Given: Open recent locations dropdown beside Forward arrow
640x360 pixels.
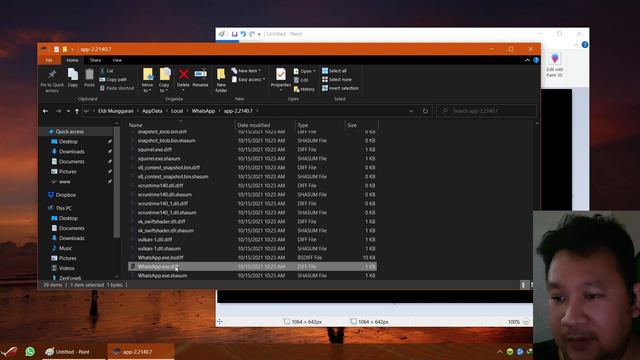Looking at the screenshot, I should pyautogui.click(x=68, y=111).
